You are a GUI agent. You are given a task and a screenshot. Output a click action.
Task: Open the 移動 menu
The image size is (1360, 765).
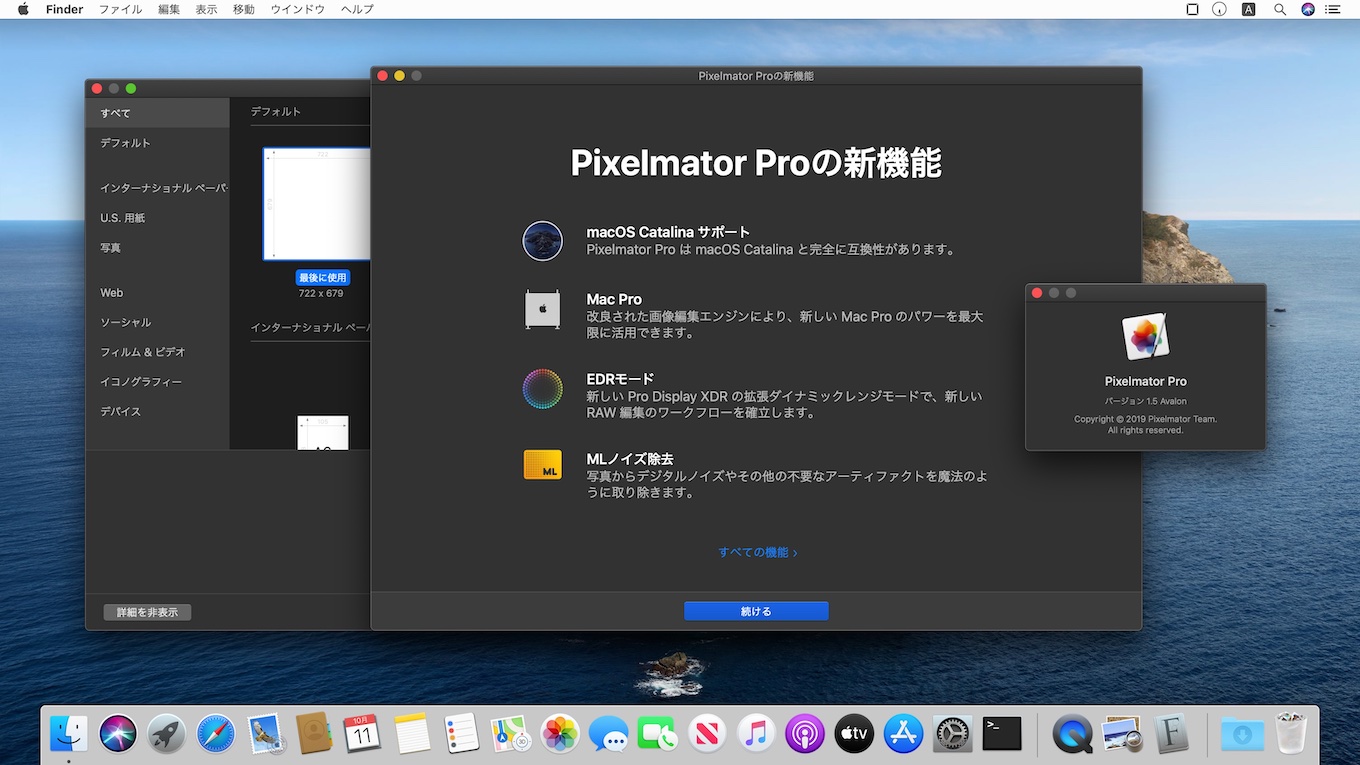243,9
